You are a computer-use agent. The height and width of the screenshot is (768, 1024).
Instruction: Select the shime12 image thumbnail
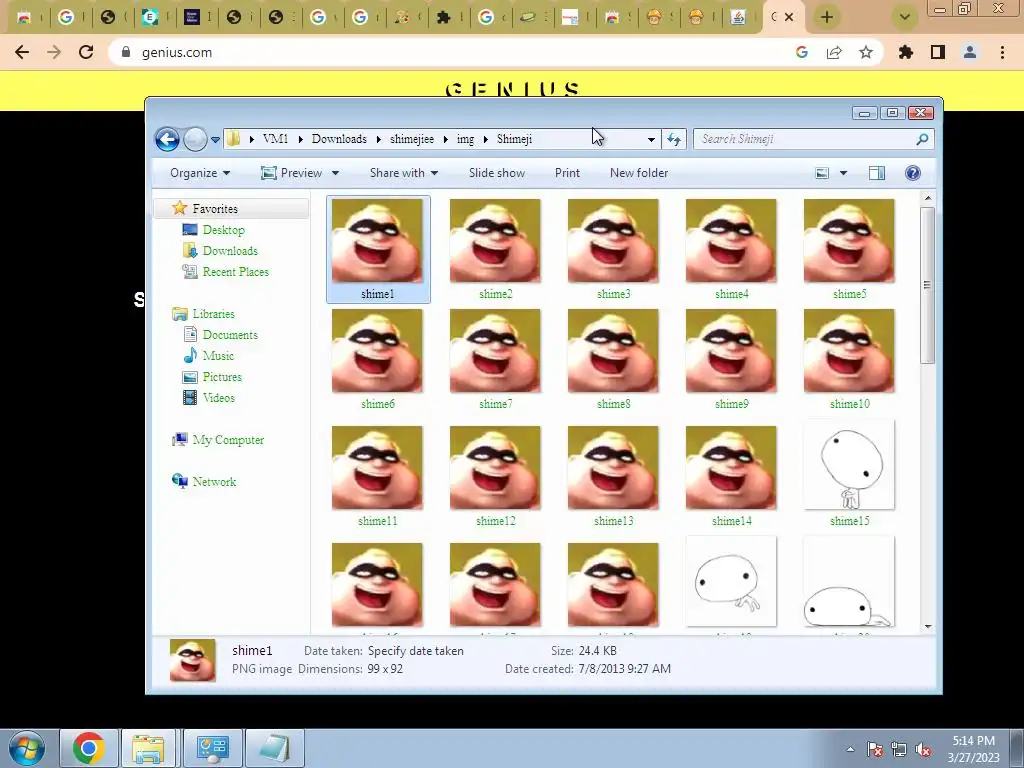[495, 468]
